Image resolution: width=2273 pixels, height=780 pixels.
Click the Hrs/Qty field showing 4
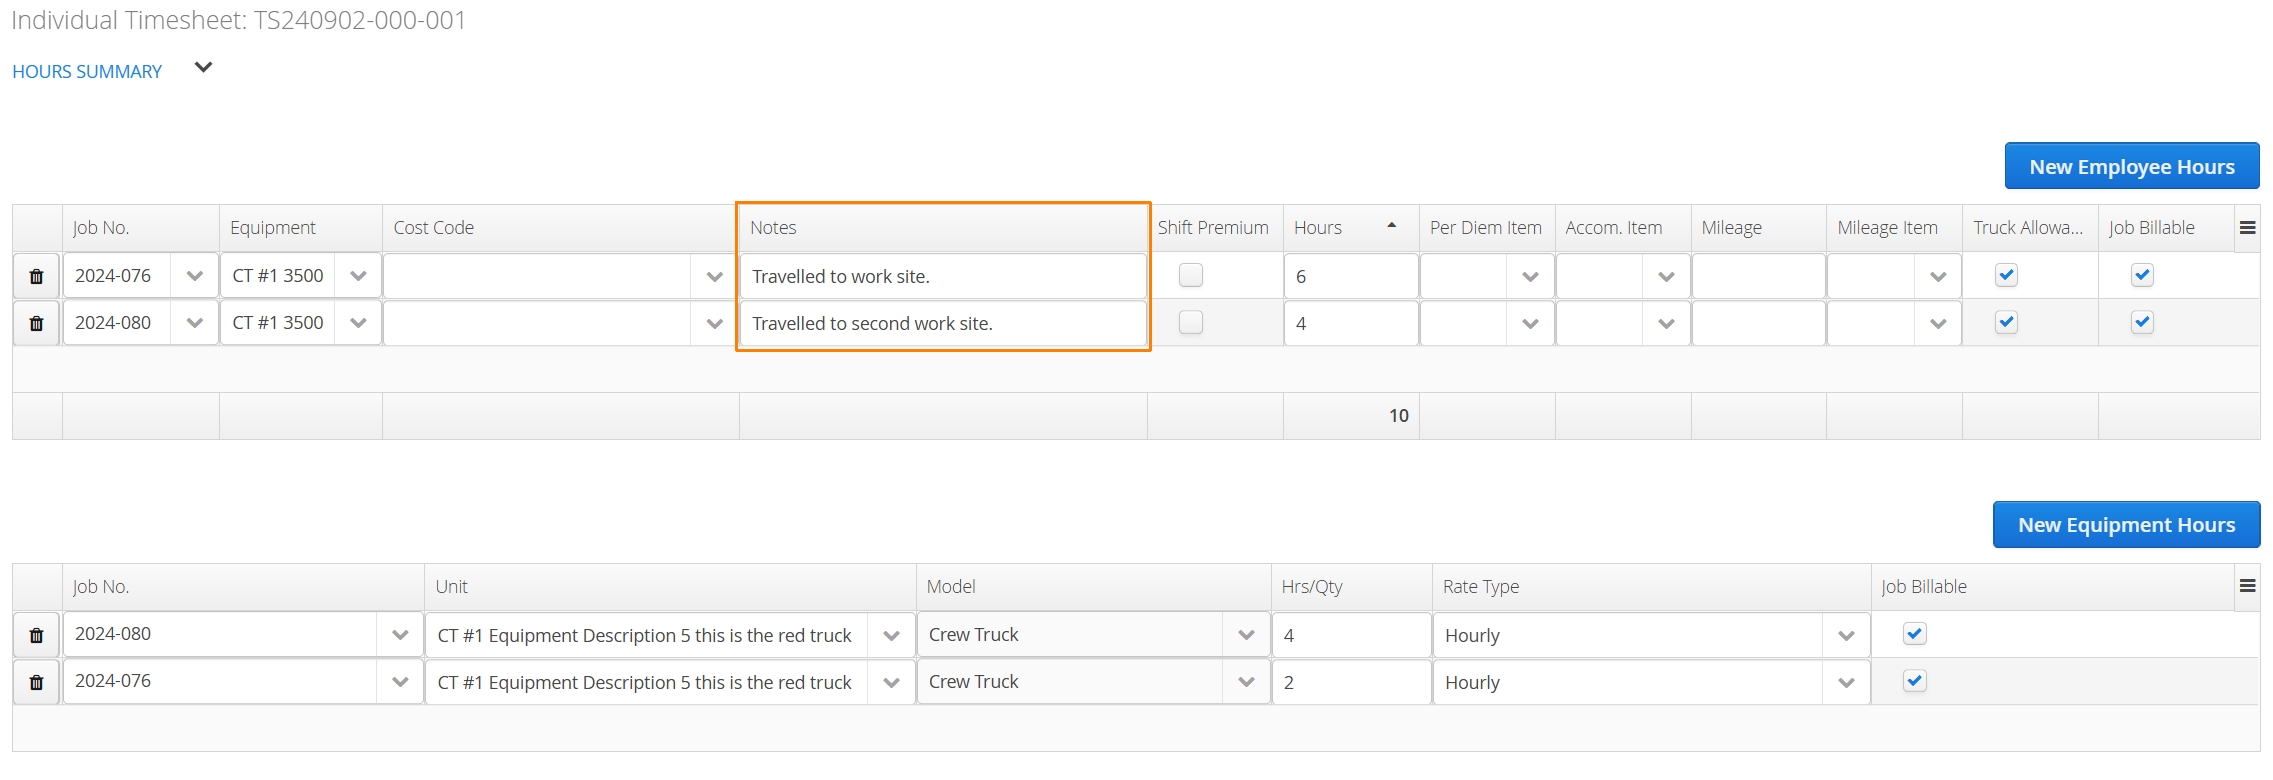1351,635
